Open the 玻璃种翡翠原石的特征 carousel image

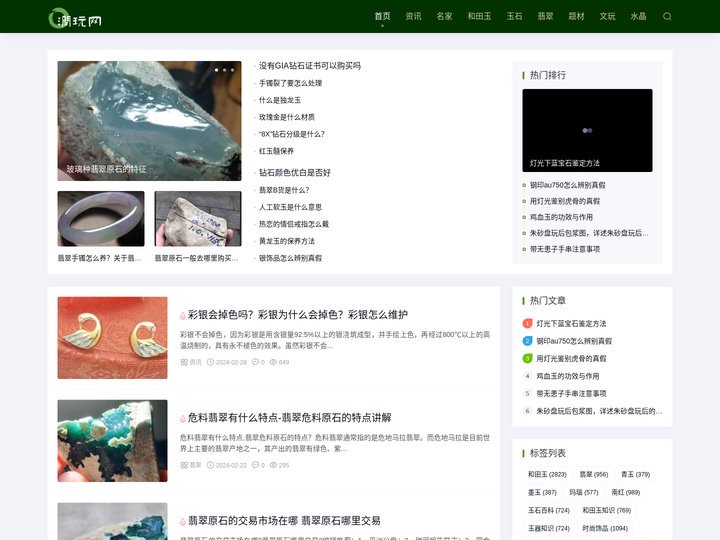(149, 121)
